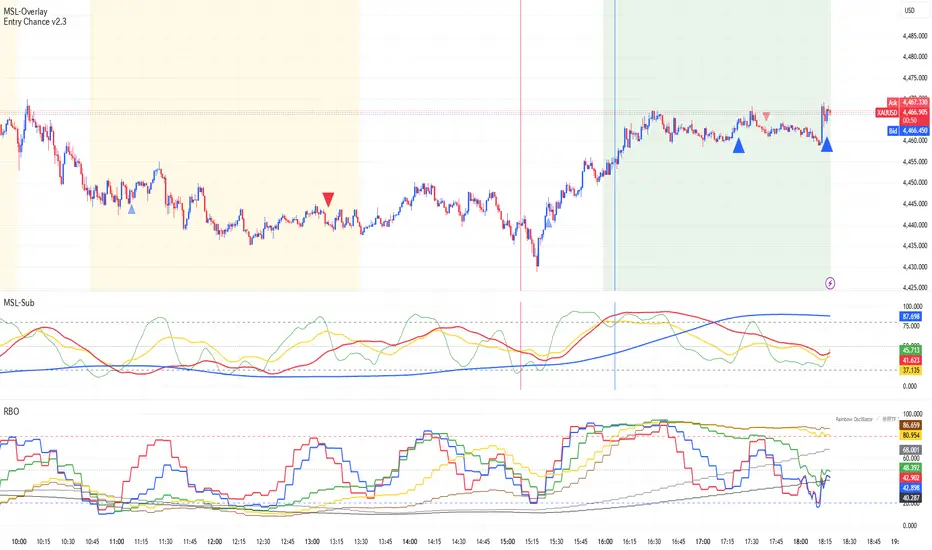Screen dimensions: 932x550
Task: Click the XAUUSD symbol price label
Action: (x=887, y=112)
